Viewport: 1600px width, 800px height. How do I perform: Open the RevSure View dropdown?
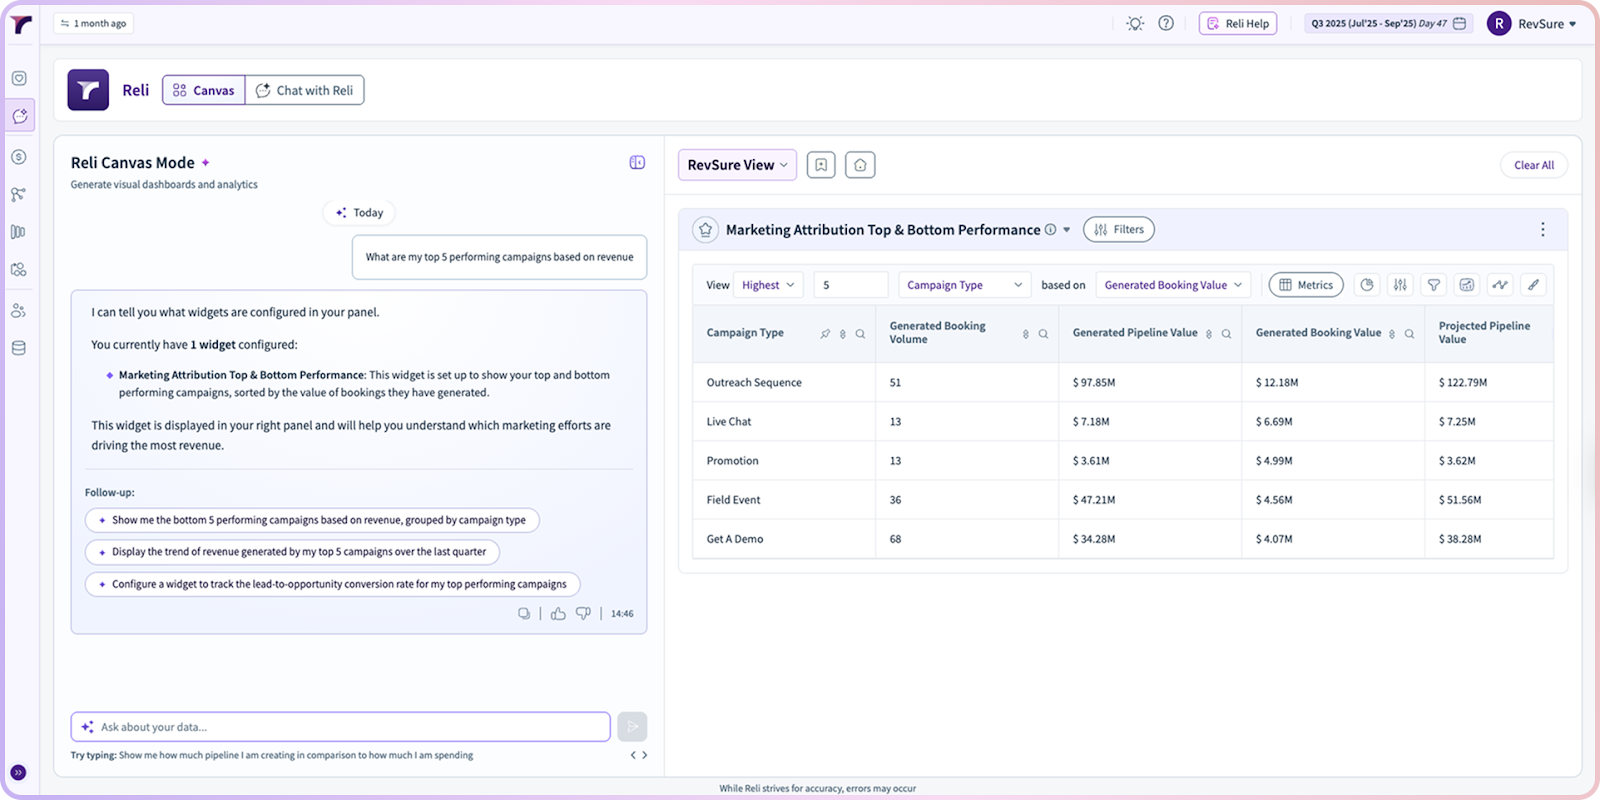coord(737,165)
